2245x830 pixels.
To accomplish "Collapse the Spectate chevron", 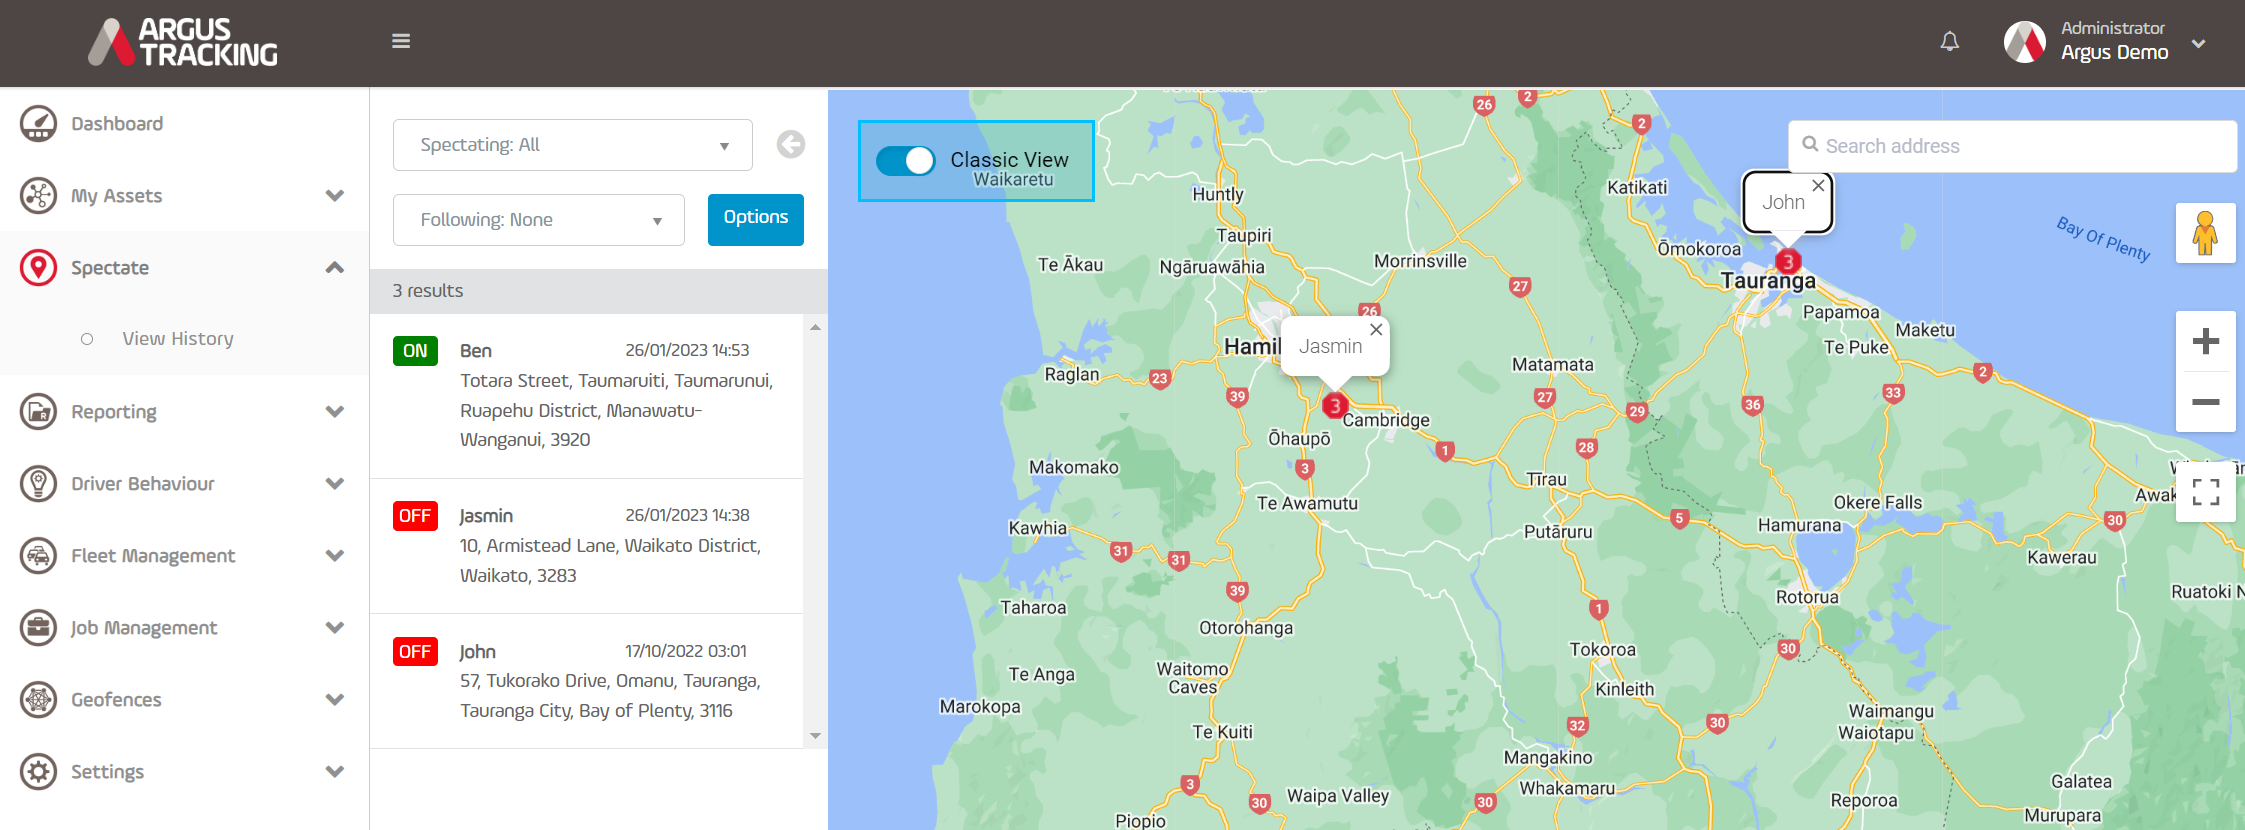I will (x=335, y=267).
